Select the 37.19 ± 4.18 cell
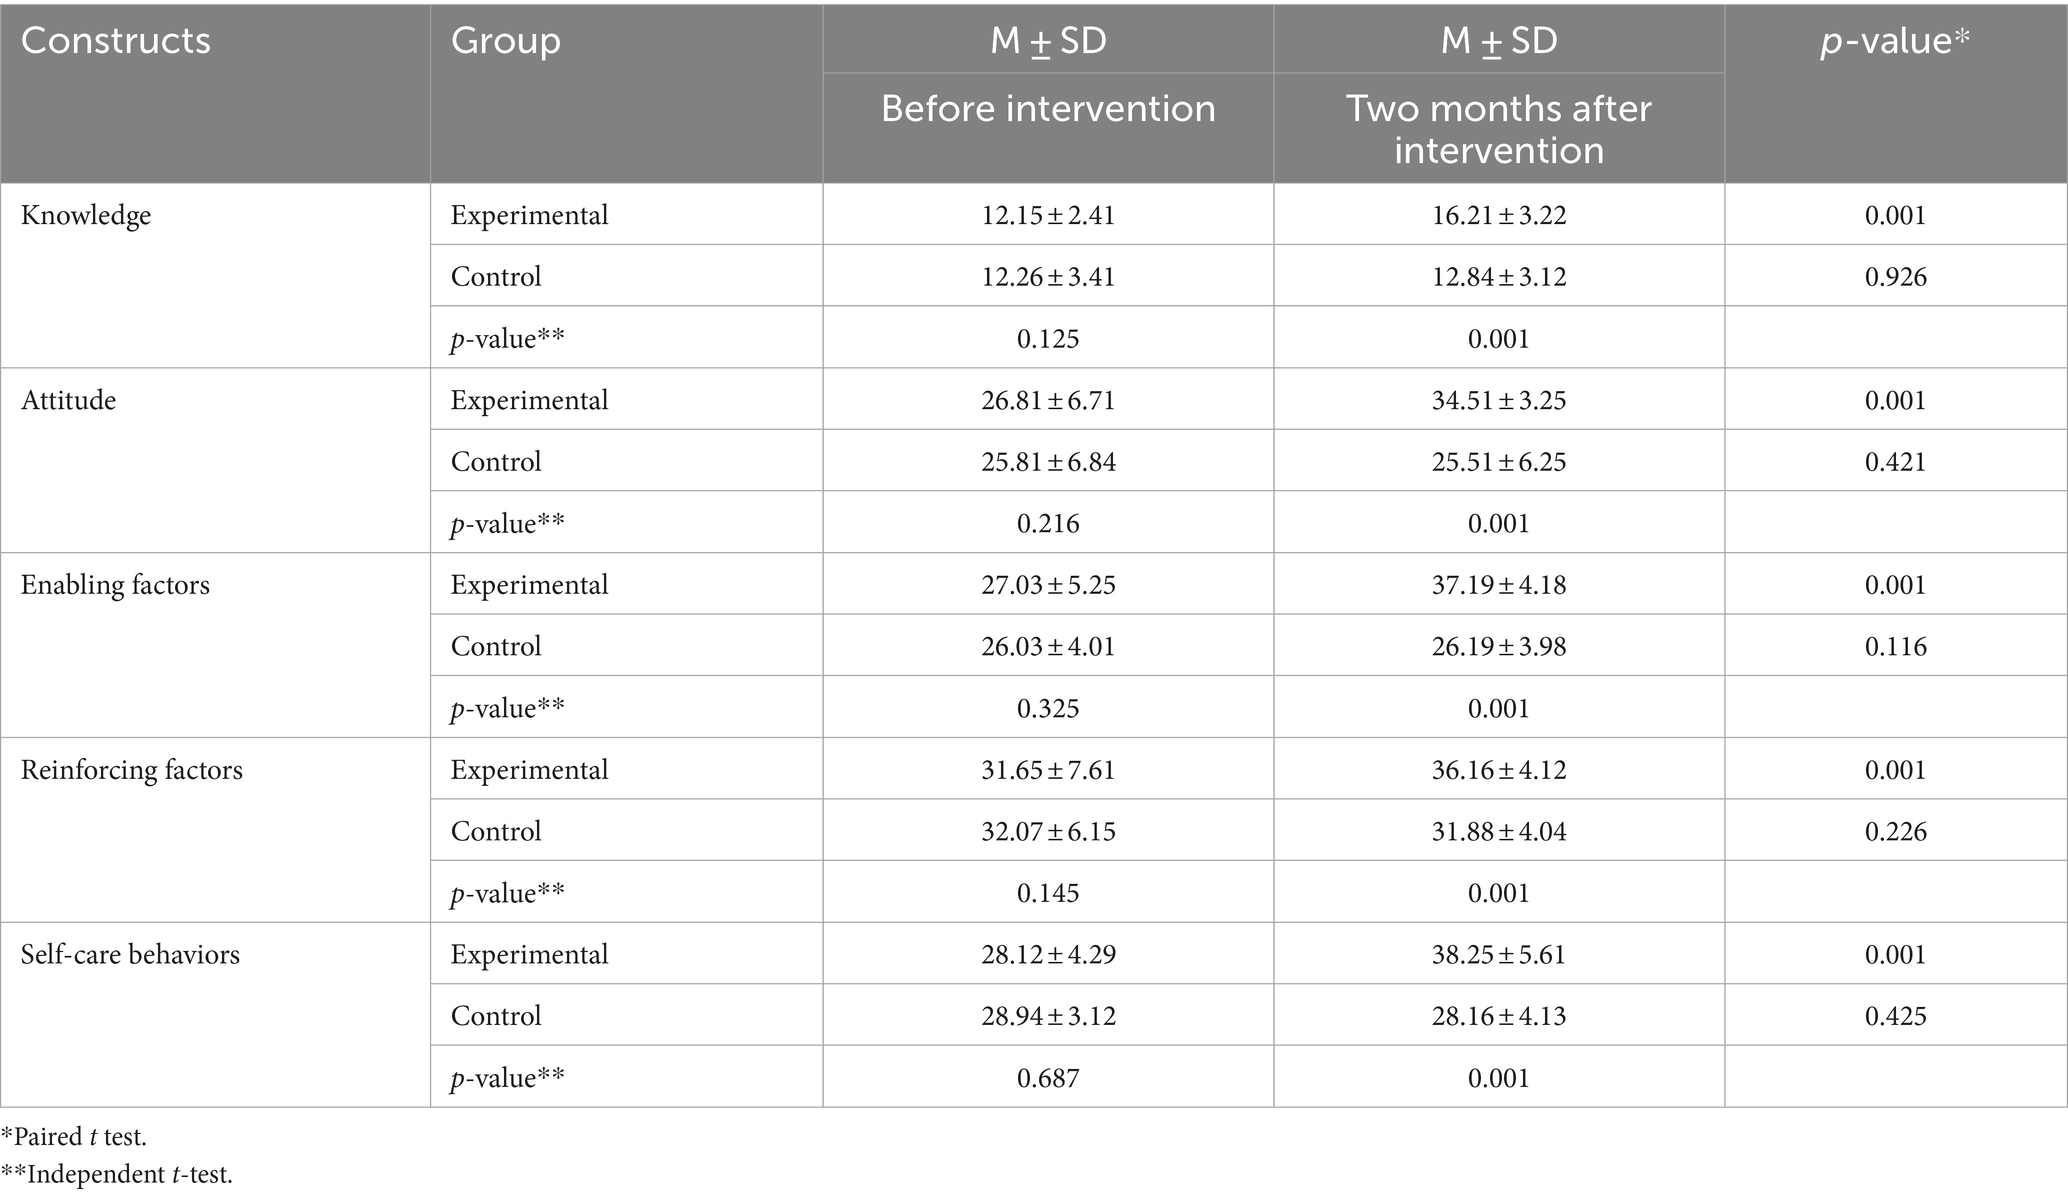2068x1199 pixels. click(x=1499, y=584)
